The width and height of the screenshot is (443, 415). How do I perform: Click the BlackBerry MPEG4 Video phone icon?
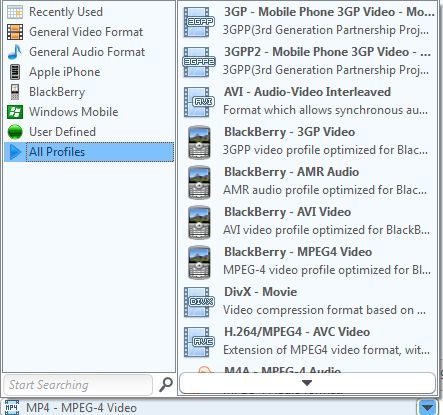click(x=199, y=262)
